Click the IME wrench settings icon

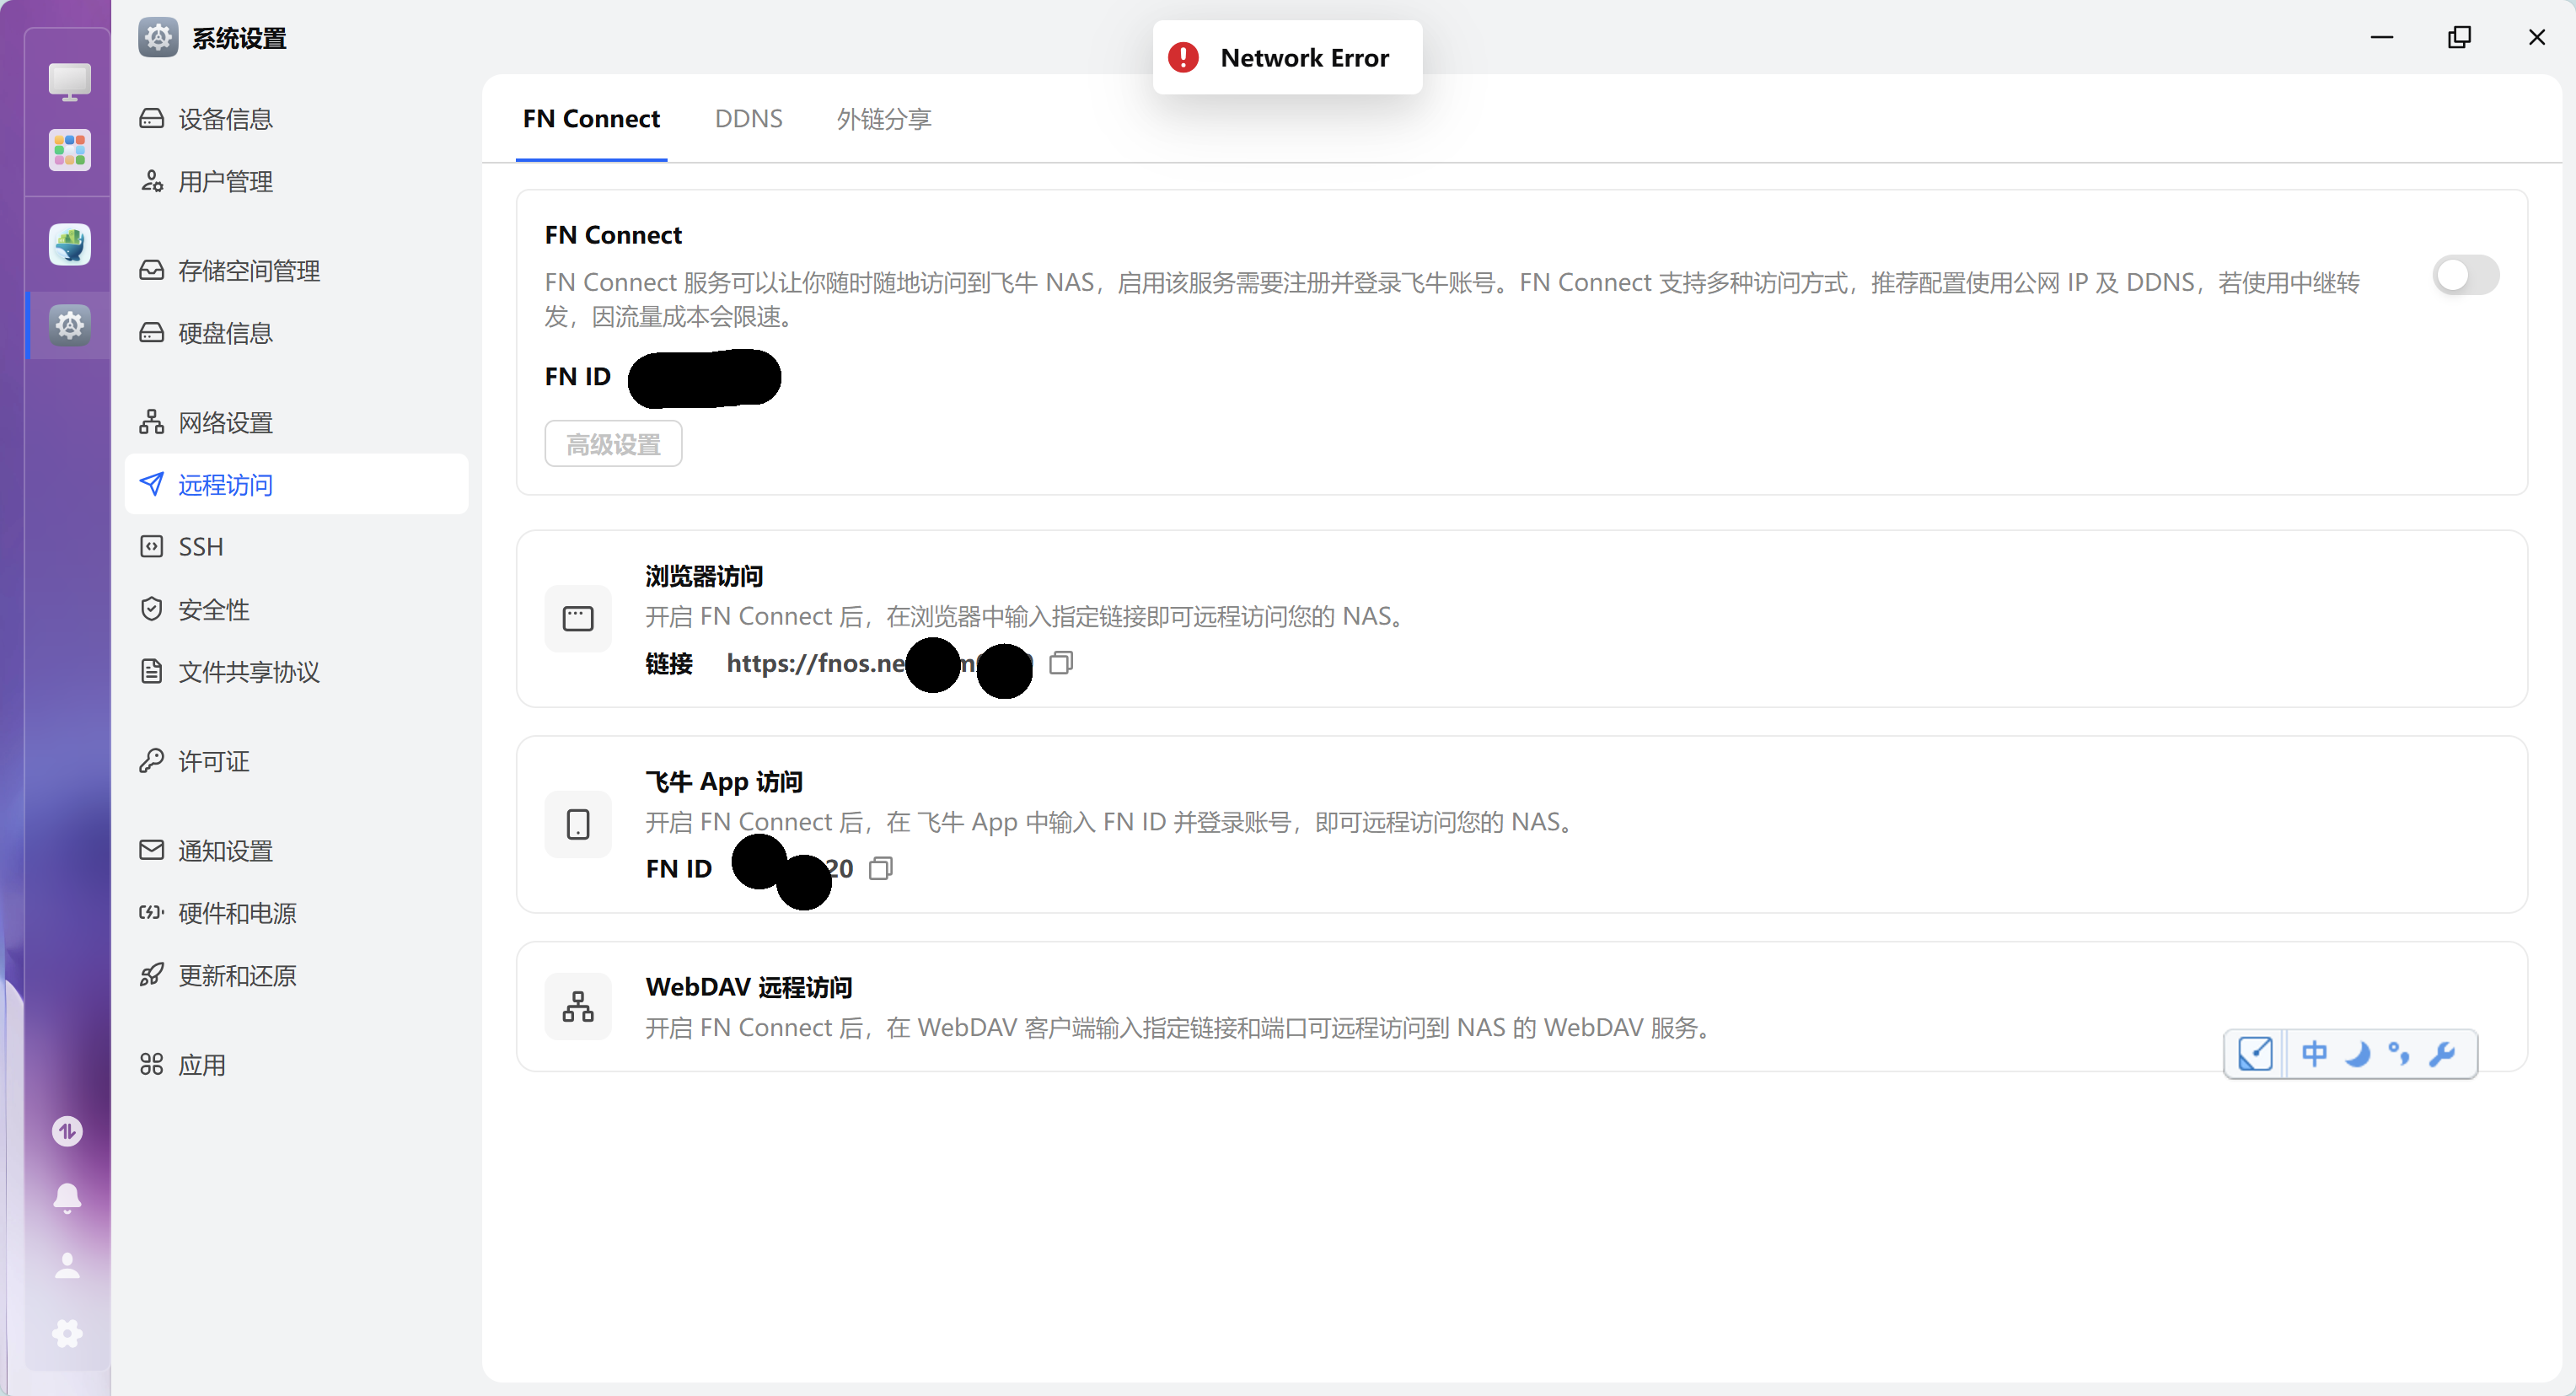pyautogui.click(x=2442, y=1054)
